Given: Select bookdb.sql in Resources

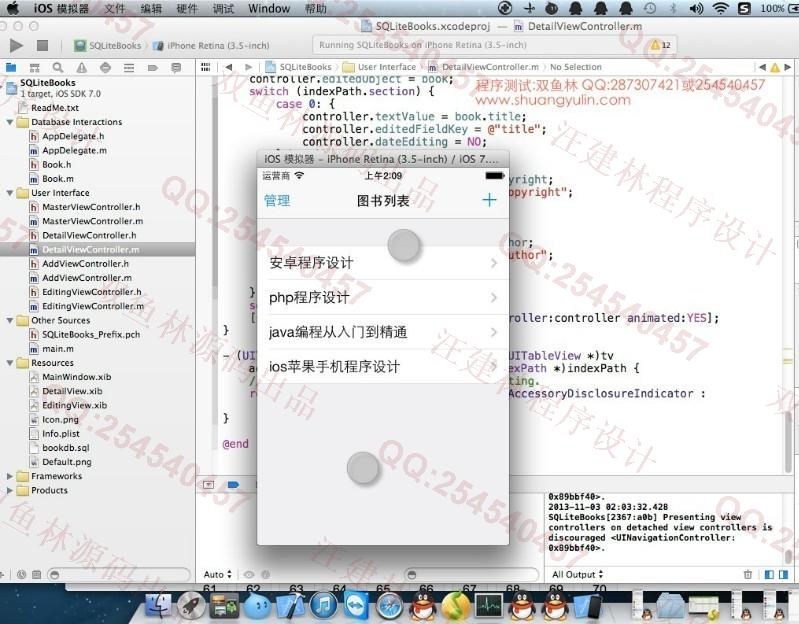Looking at the screenshot, I should point(65,448).
